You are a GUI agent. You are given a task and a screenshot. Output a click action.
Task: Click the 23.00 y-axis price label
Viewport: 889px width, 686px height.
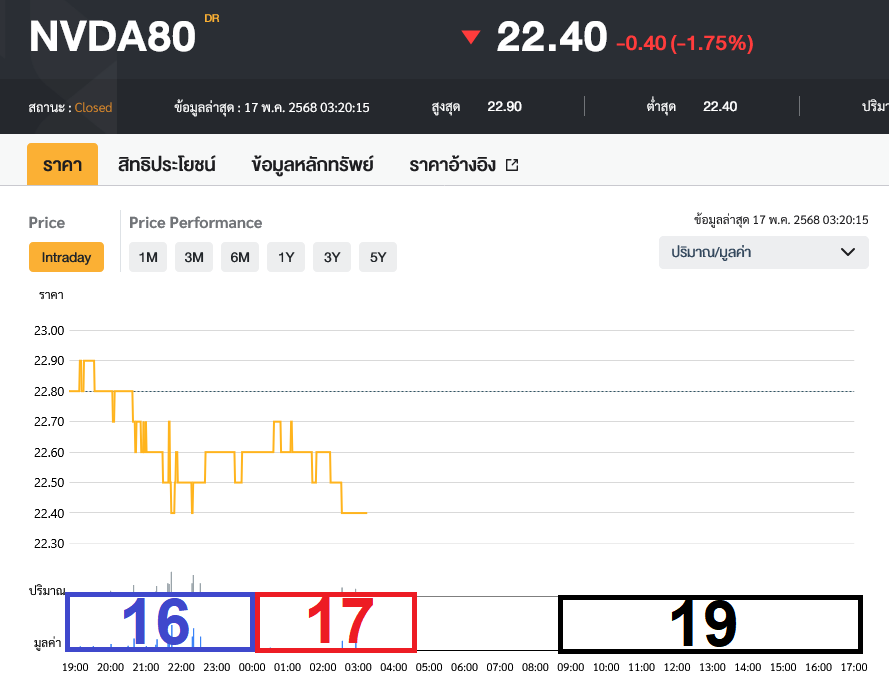pos(49,331)
